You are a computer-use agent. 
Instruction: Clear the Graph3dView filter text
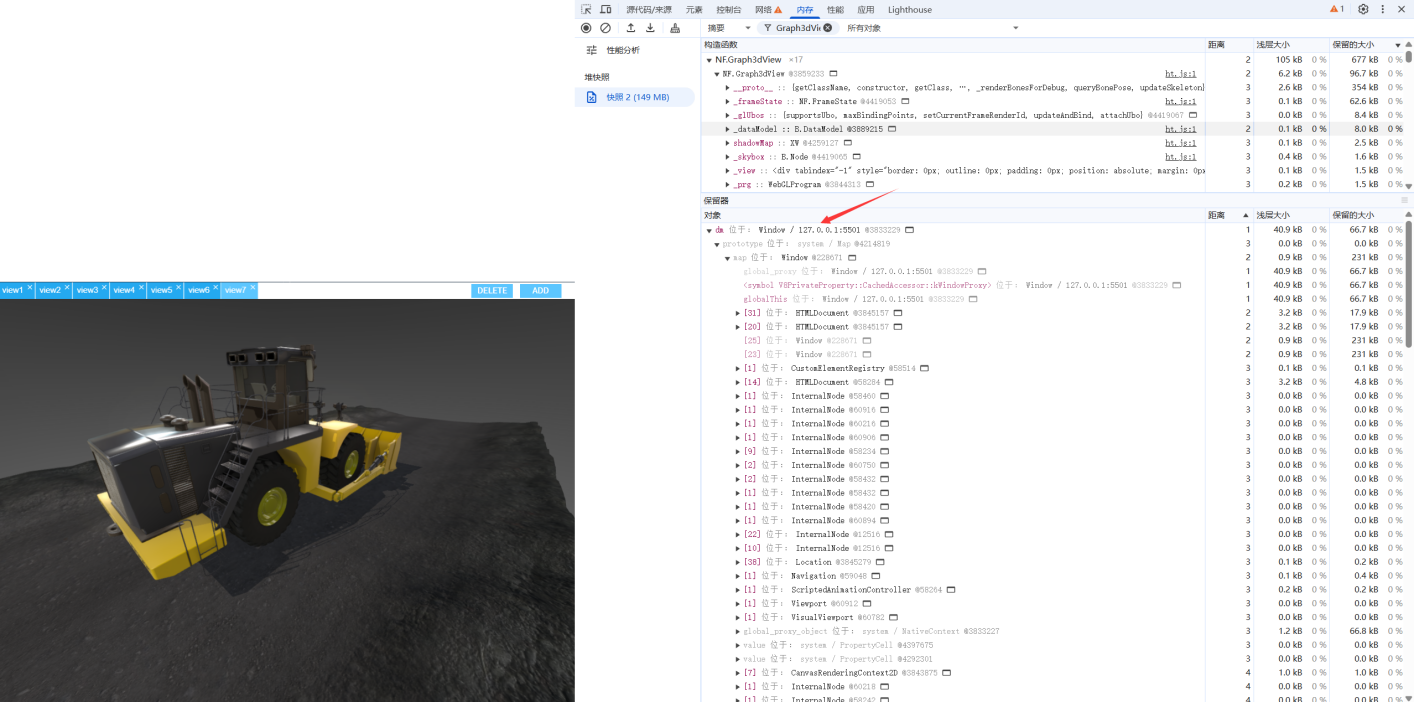[x=827, y=28]
